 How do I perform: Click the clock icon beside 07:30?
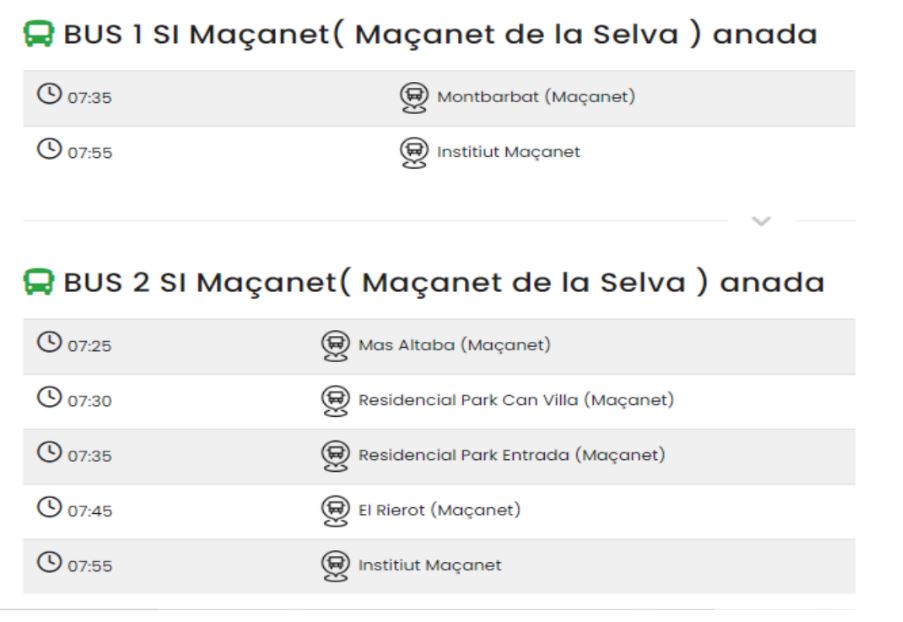pos(49,399)
